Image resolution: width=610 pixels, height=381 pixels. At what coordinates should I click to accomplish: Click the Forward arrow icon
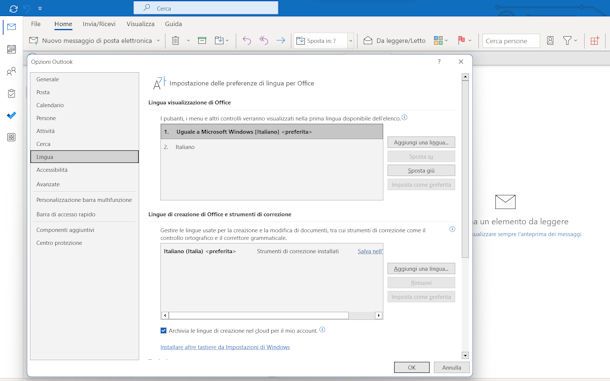coord(280,40)
